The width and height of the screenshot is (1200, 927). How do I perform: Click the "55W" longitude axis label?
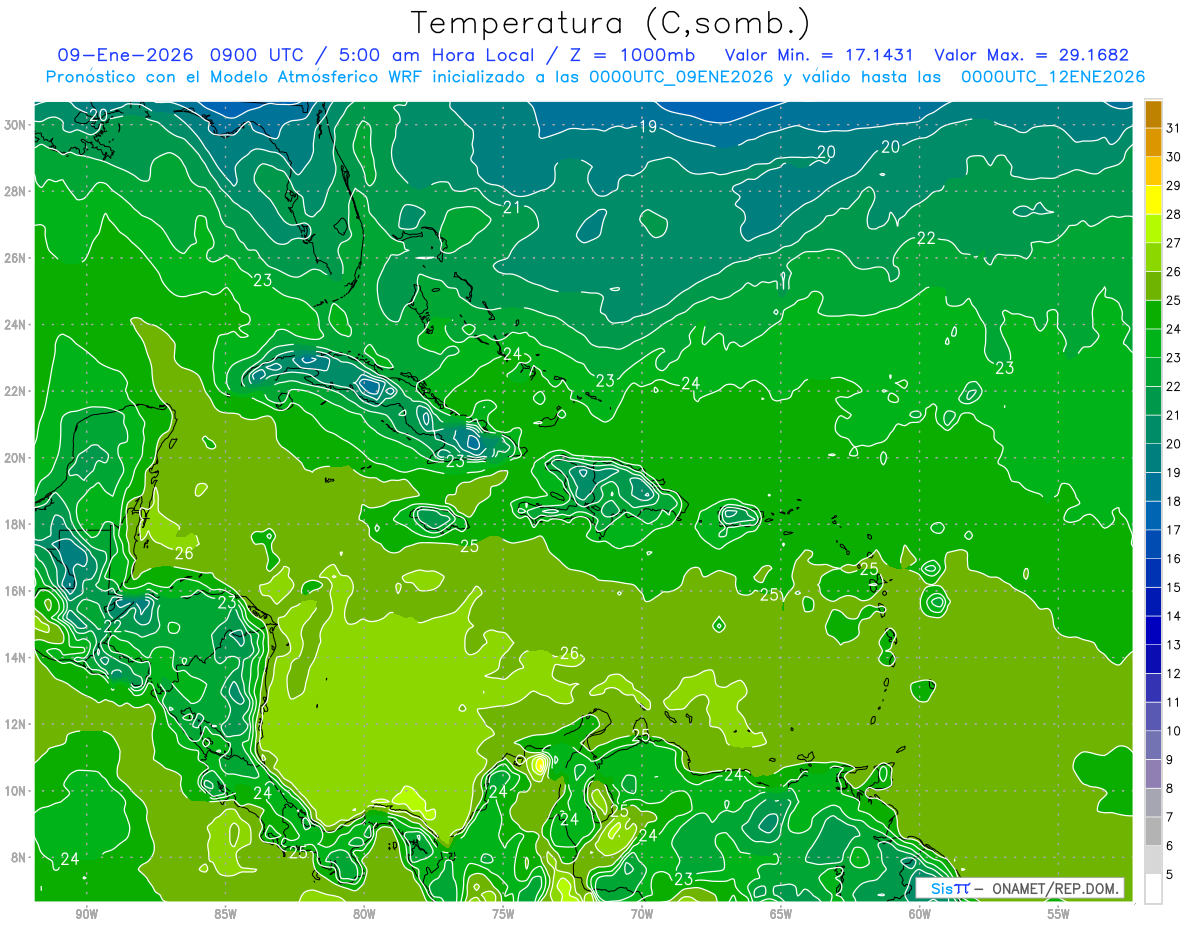(1059, 914)
